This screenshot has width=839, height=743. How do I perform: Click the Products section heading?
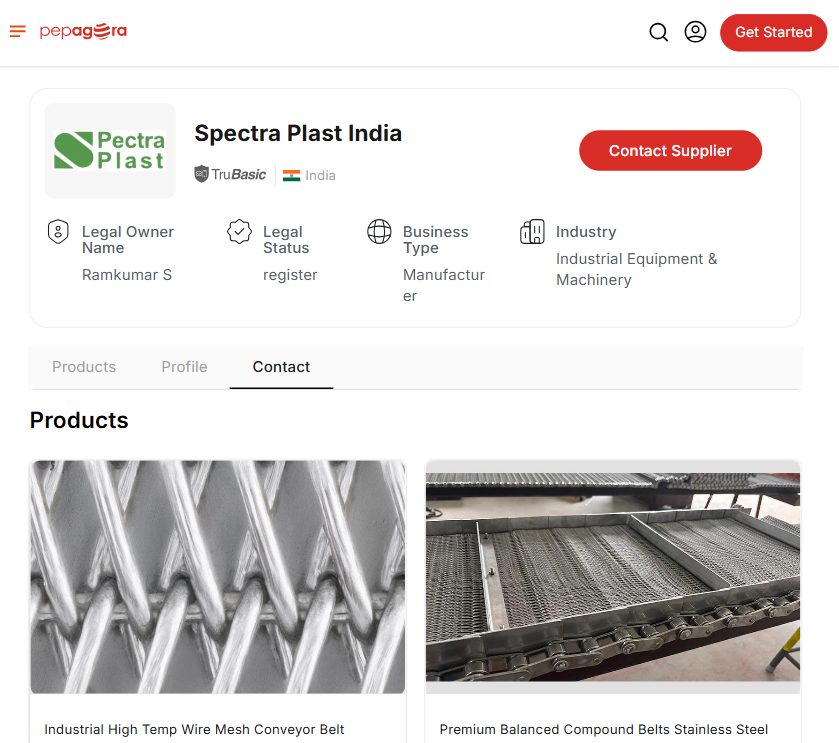pos(79,420)
